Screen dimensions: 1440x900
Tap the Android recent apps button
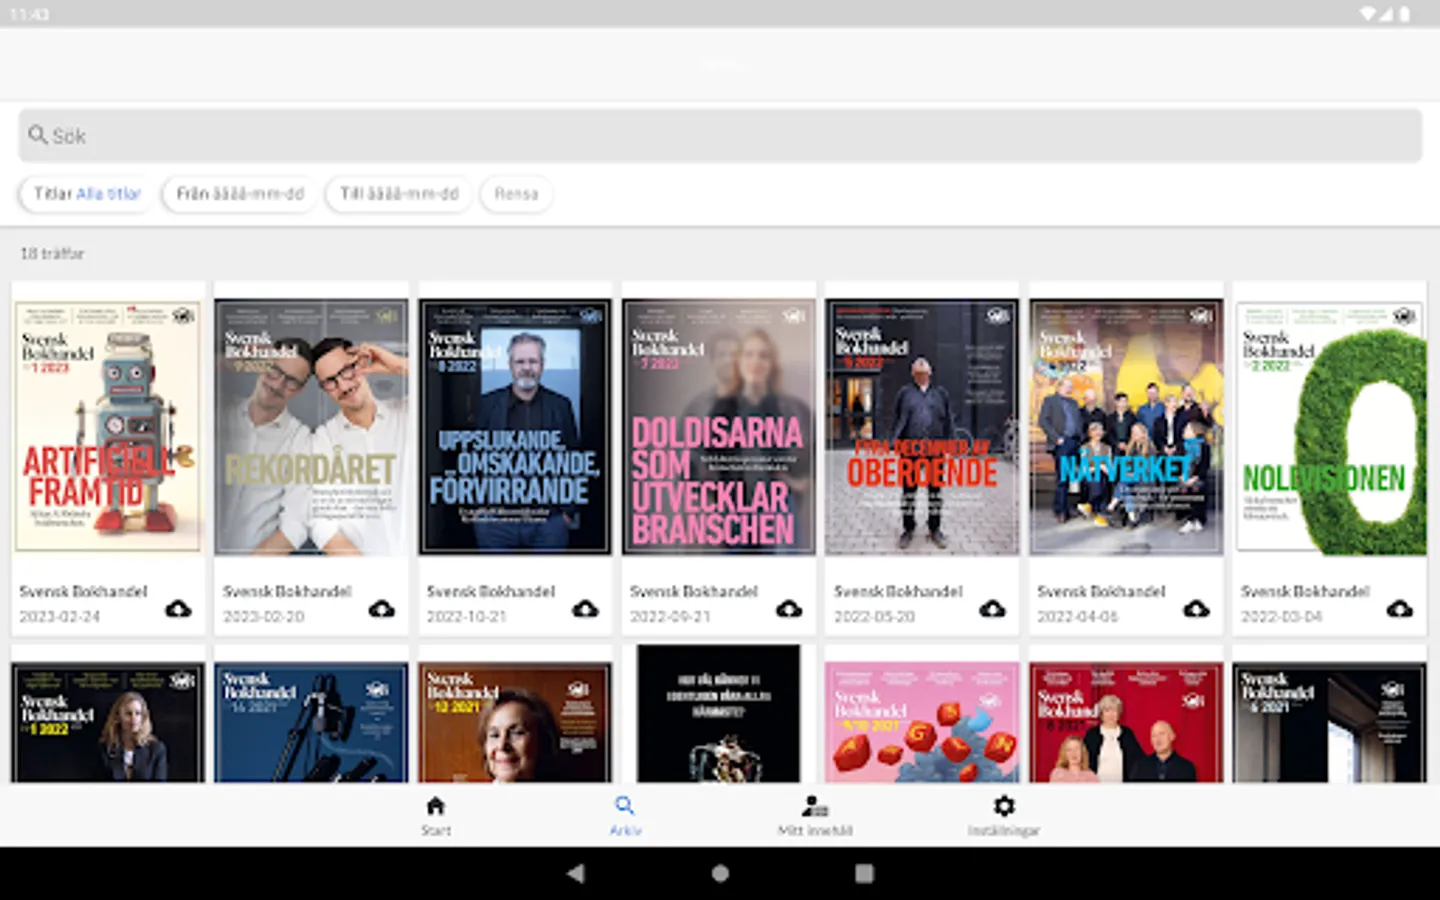coord(864,873)
